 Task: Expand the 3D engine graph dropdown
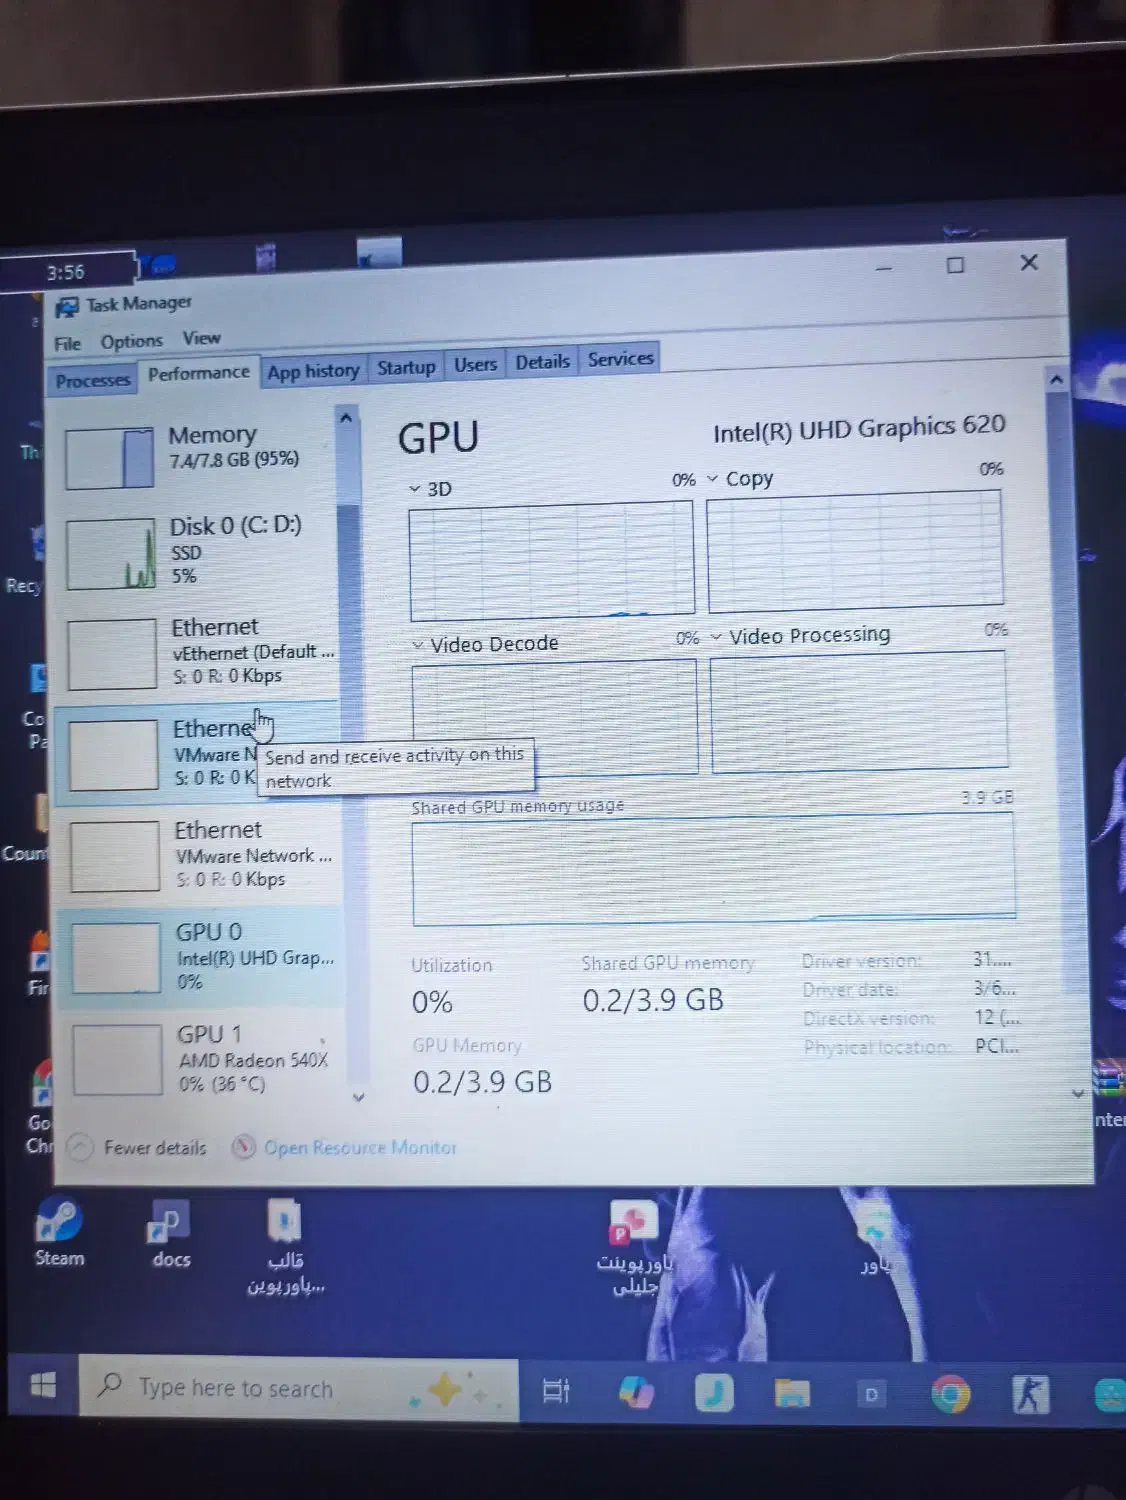coord(415,489)
